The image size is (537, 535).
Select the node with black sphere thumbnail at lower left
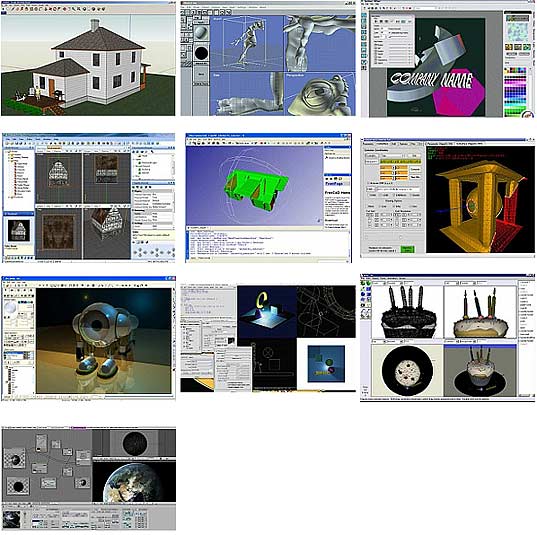[18, 486]
